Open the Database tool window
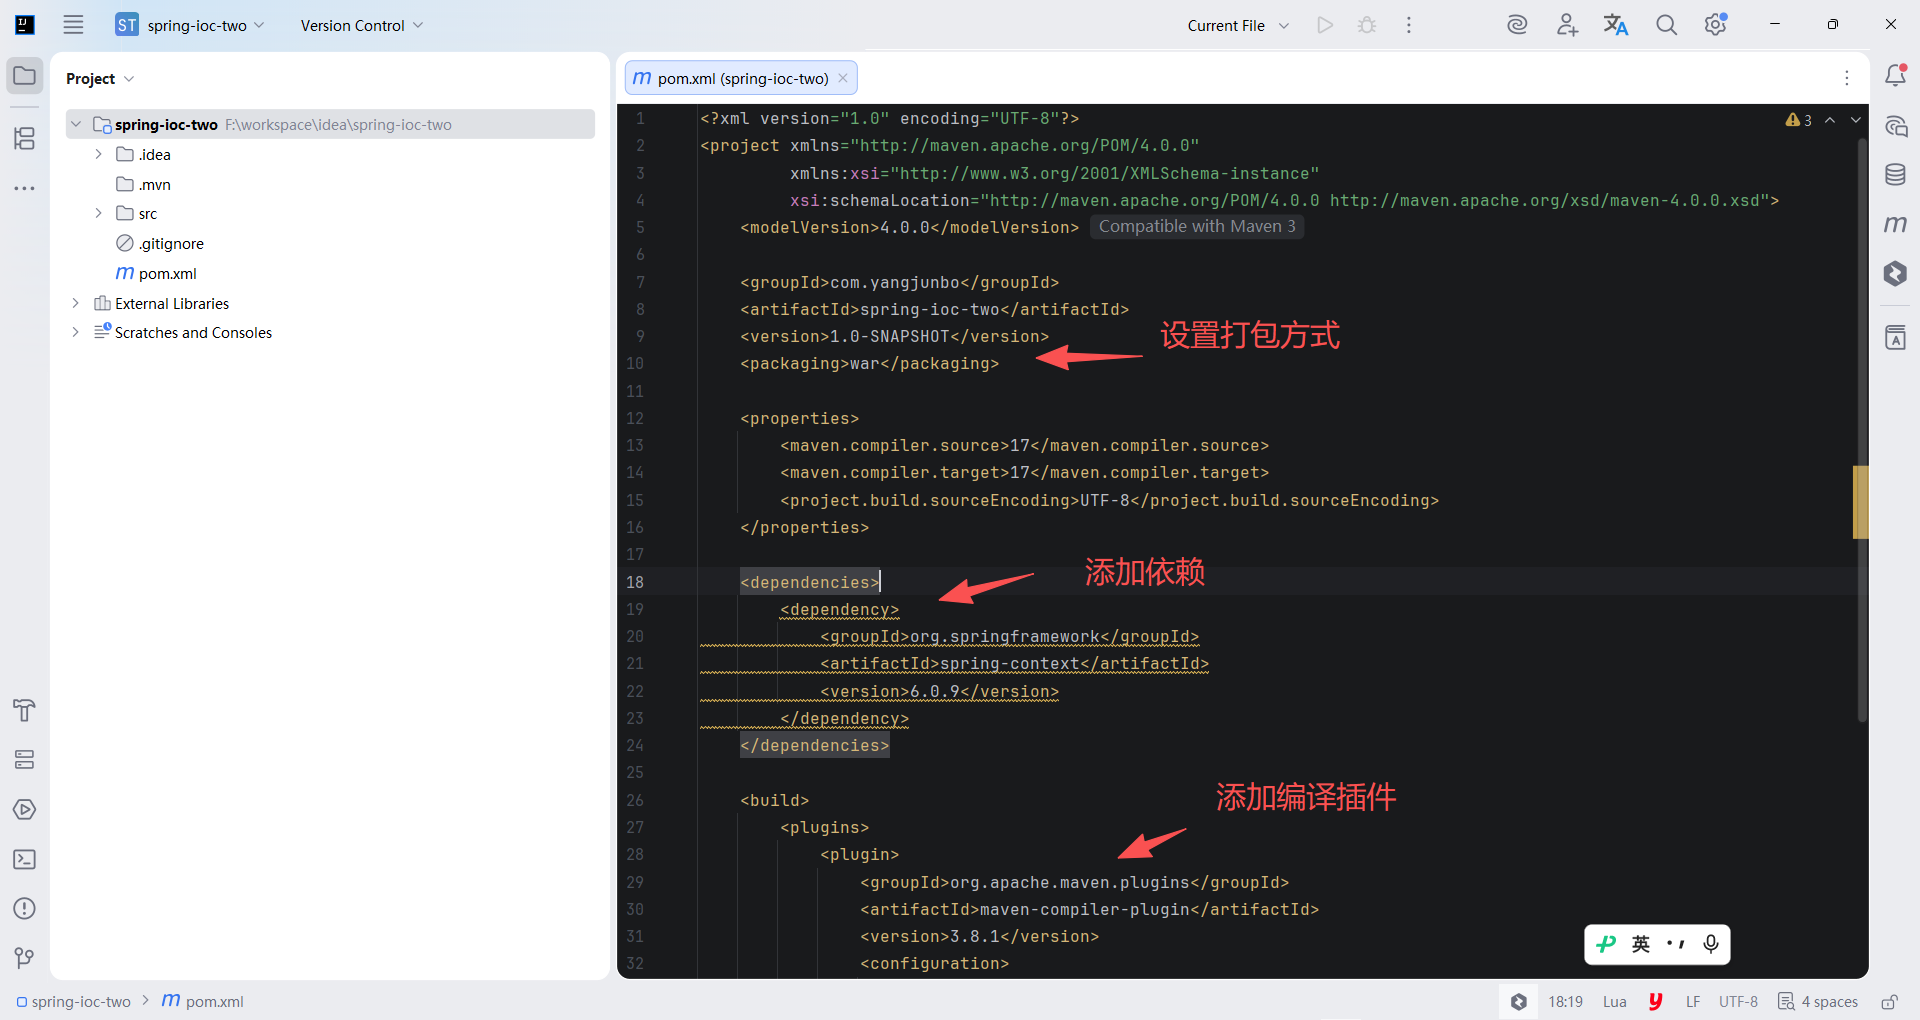 1895,175
